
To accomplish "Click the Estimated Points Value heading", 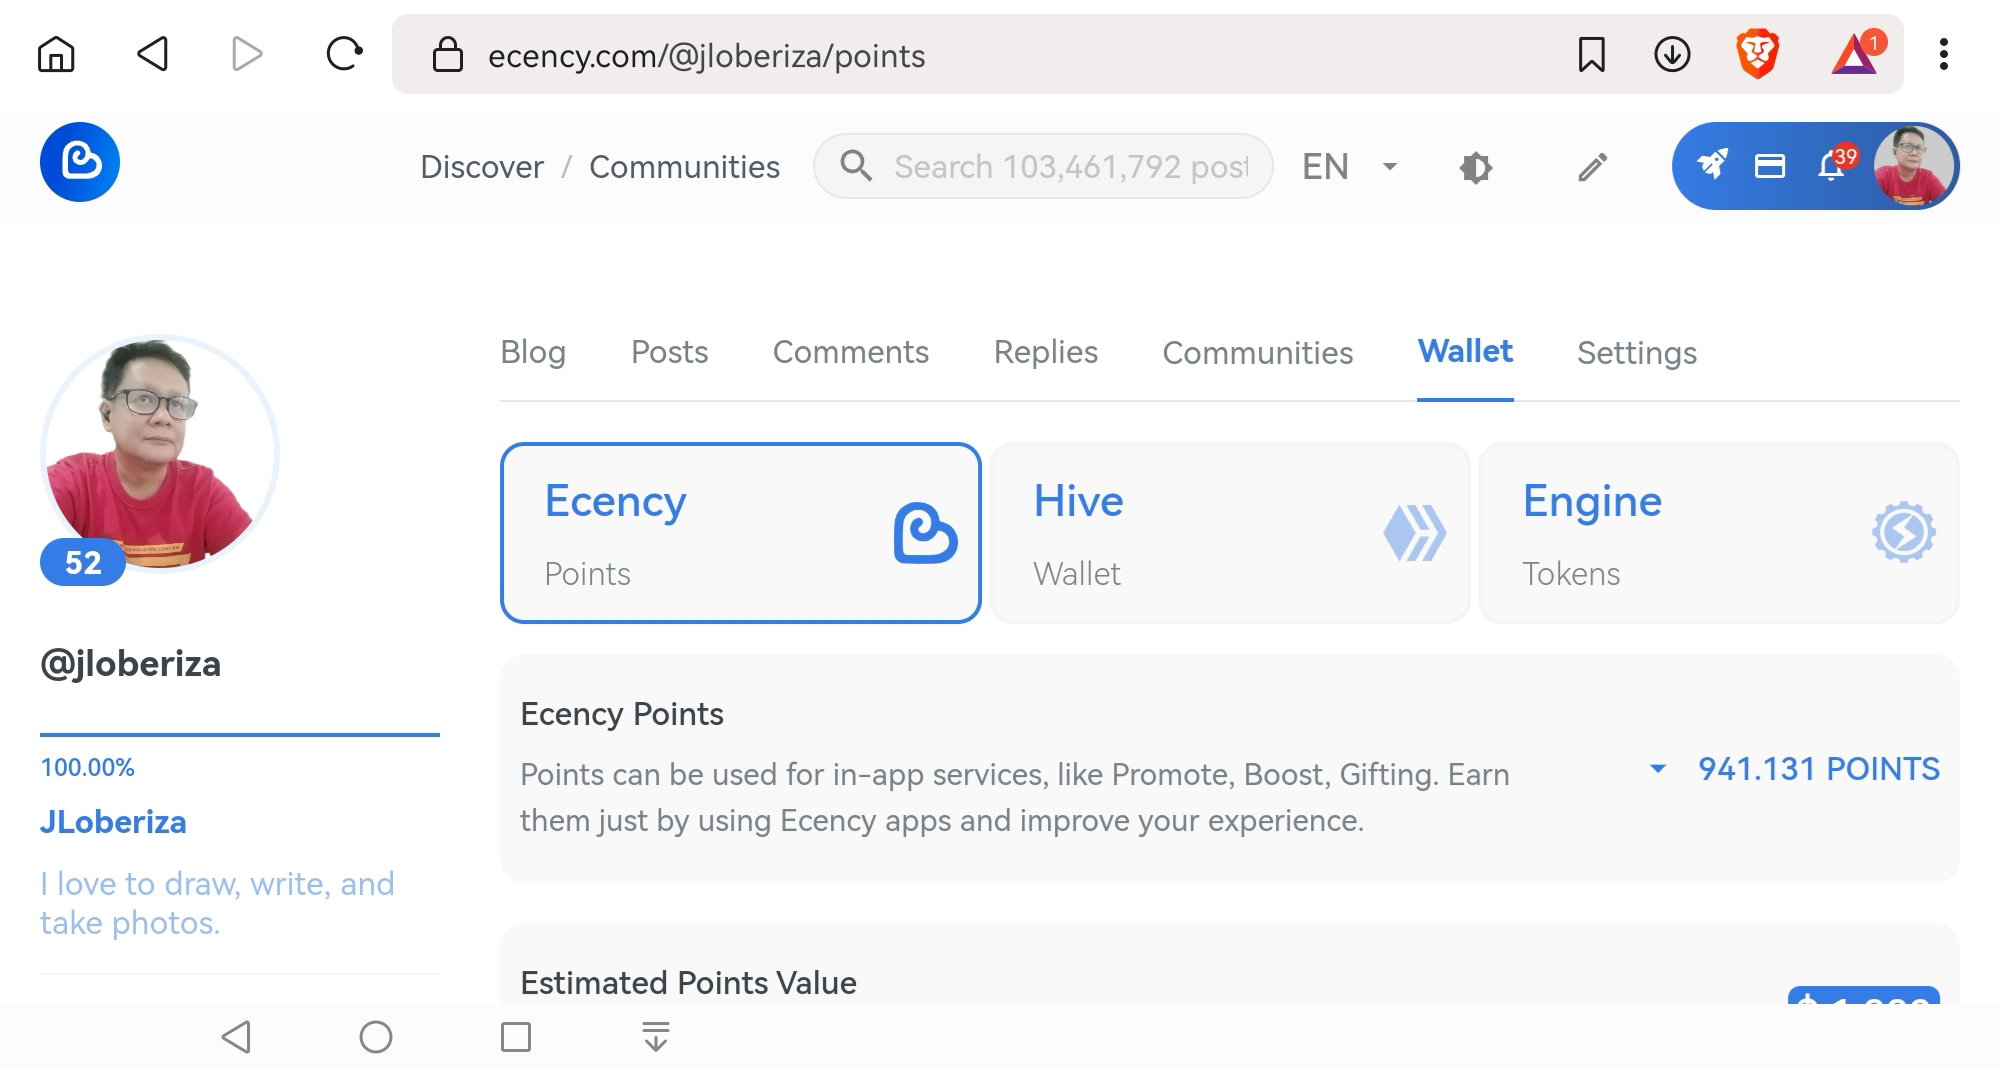I will [x=688, y=983].
